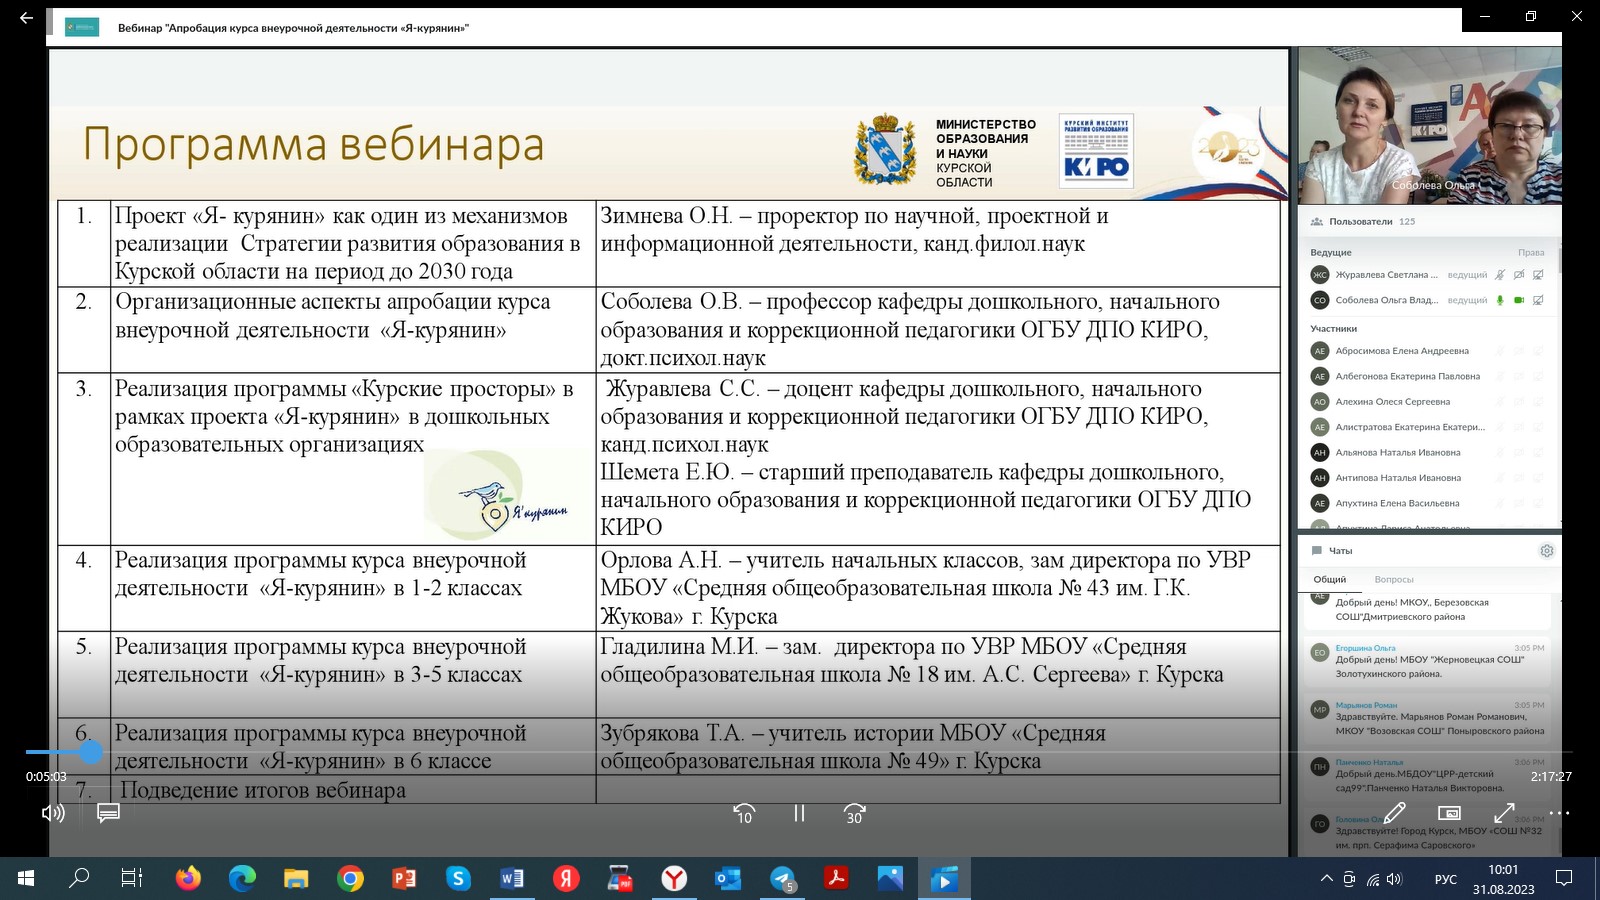Enter full screen mode in the player
The image size is (1600, 900).
click(x=1504, y=813)
